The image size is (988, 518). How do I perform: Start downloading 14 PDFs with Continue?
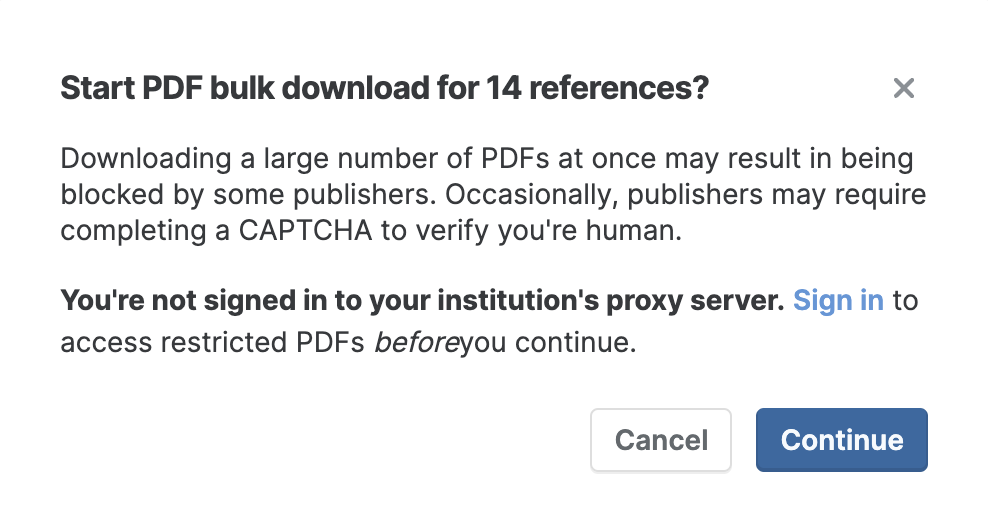(x=842, y=440)
